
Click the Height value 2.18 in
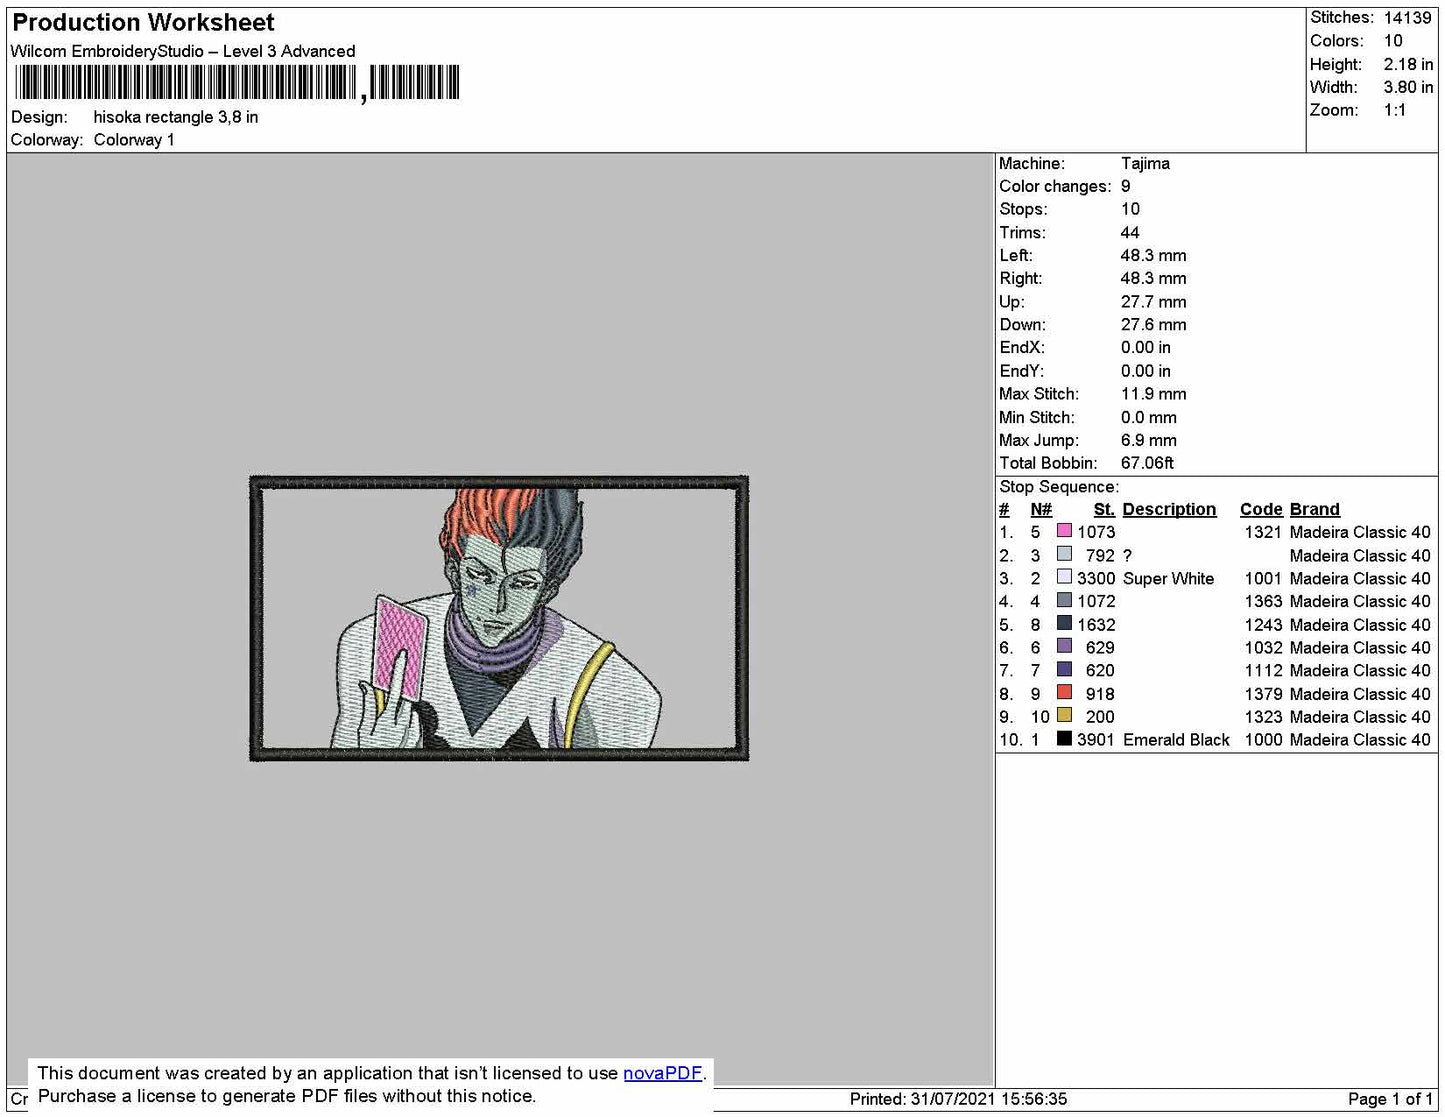pyautogui.click(x=1408, y=64)
